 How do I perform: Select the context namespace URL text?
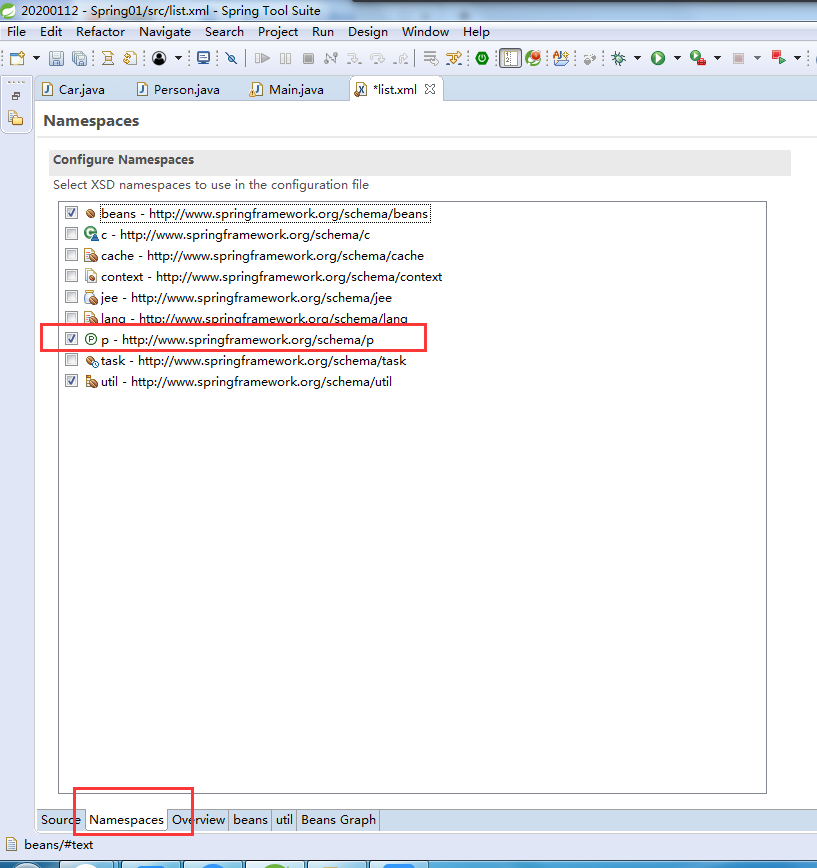tap(299, 276)
